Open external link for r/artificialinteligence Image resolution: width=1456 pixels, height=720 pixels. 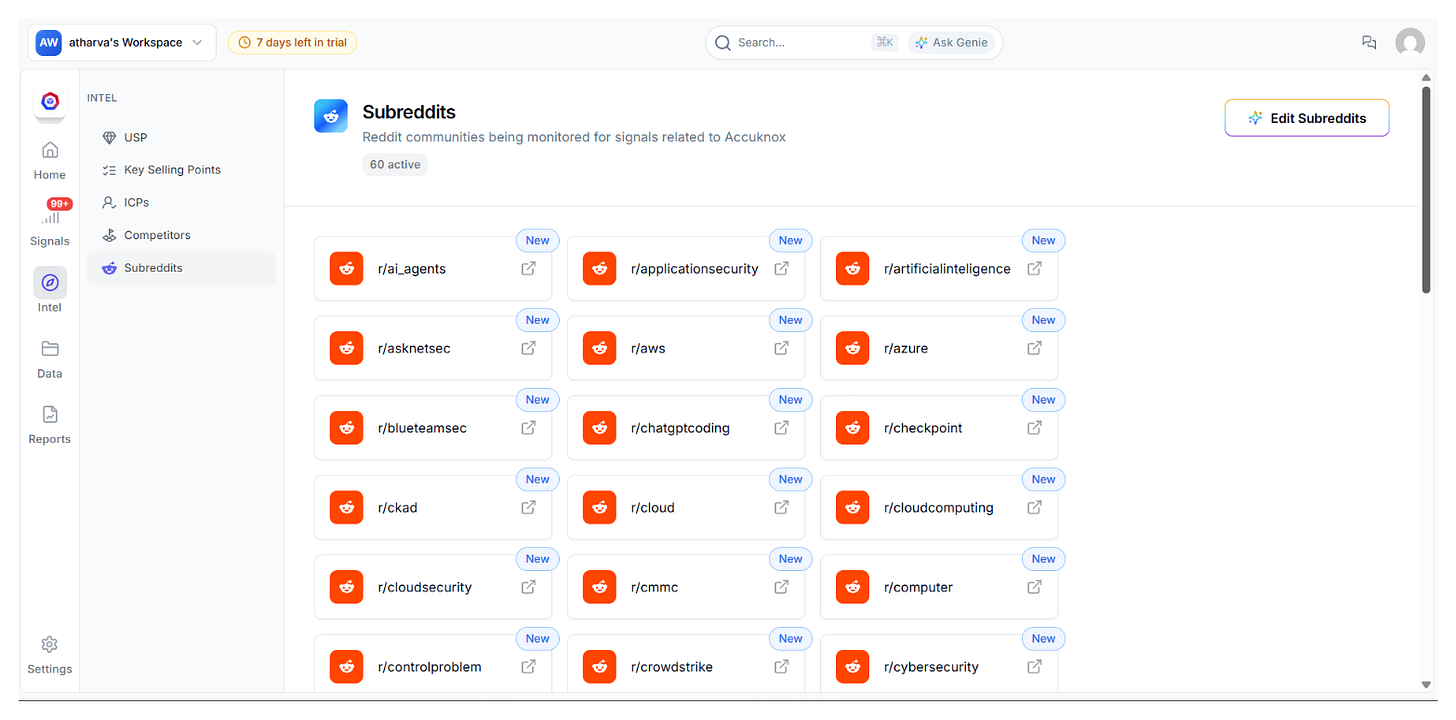[x=1035, y=268]
